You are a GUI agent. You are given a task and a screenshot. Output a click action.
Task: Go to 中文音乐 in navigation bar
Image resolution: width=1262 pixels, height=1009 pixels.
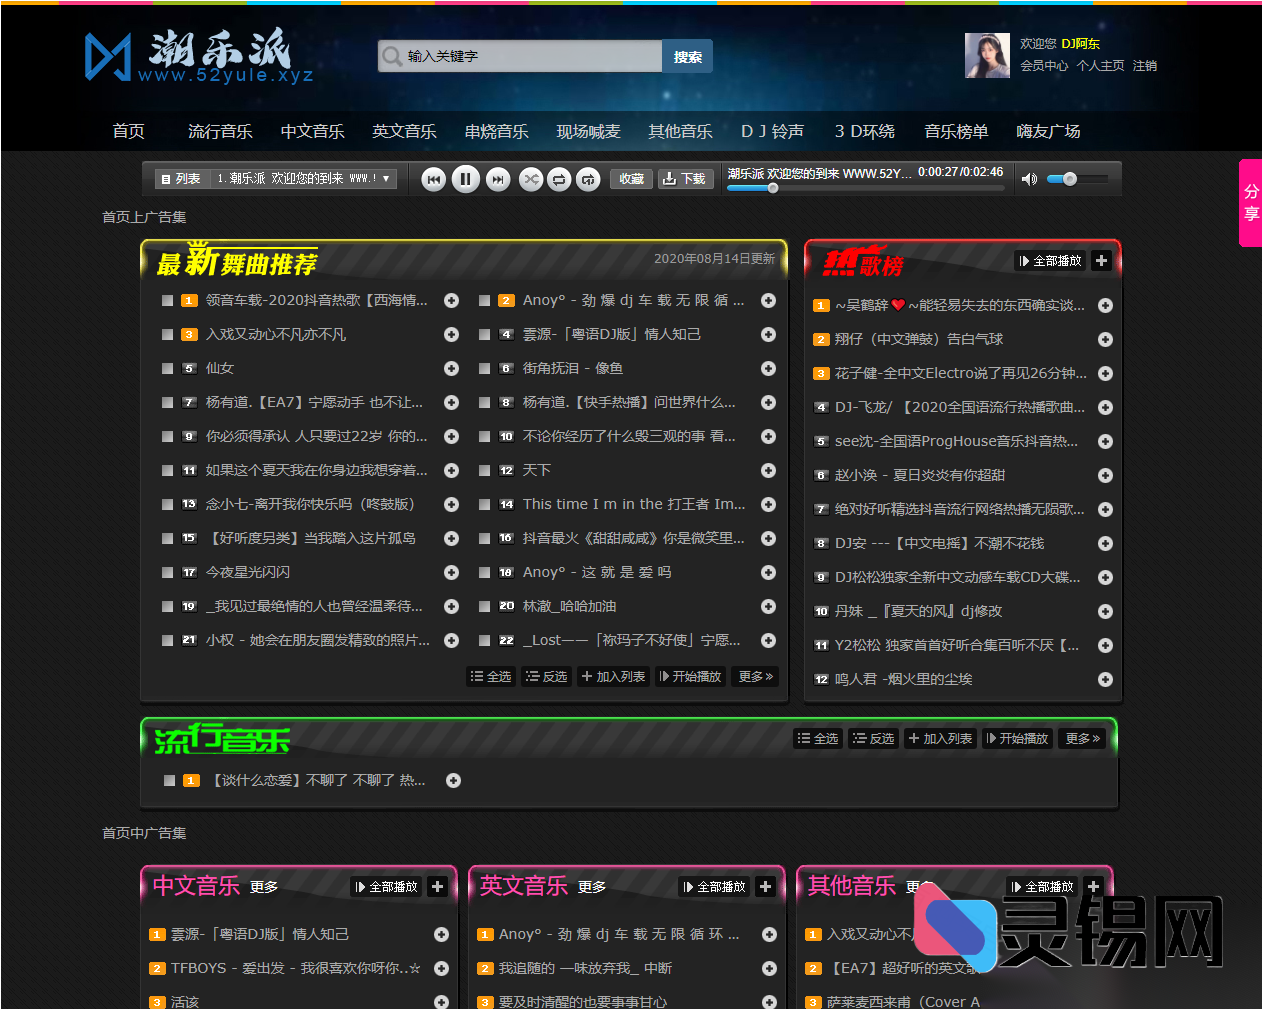coord(312,131)
